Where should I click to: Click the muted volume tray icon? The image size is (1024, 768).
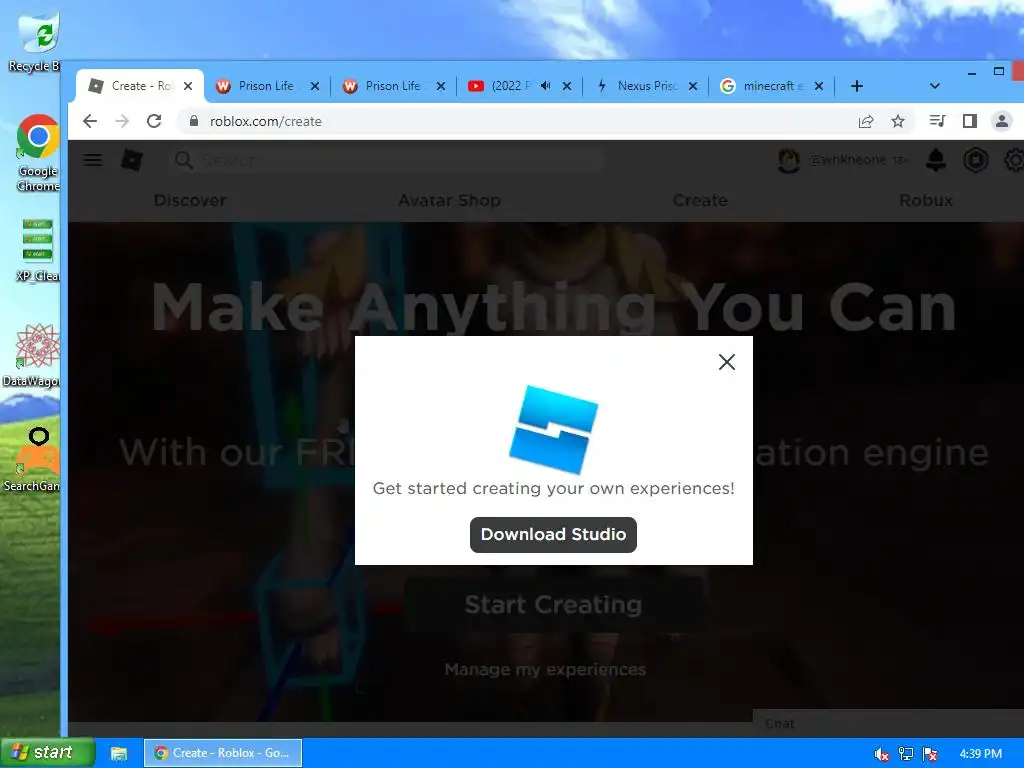pos(882,754)
